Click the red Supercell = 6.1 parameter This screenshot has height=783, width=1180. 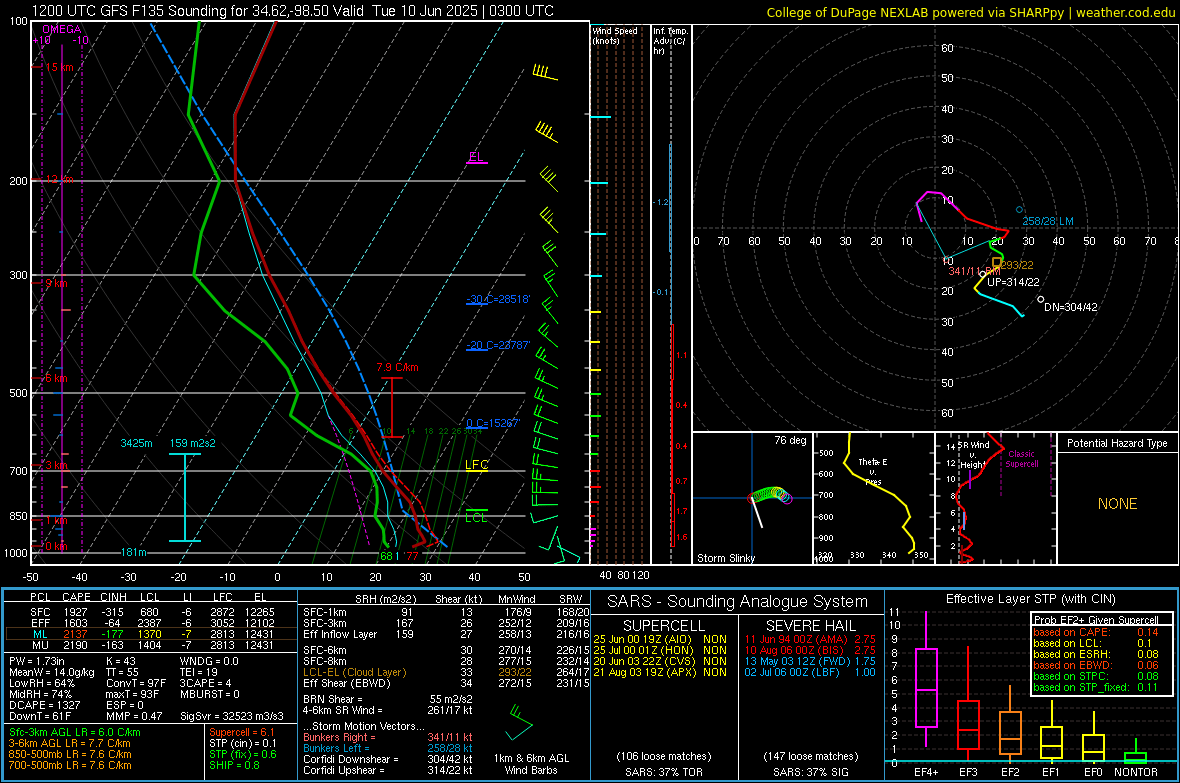click(242, 732)
